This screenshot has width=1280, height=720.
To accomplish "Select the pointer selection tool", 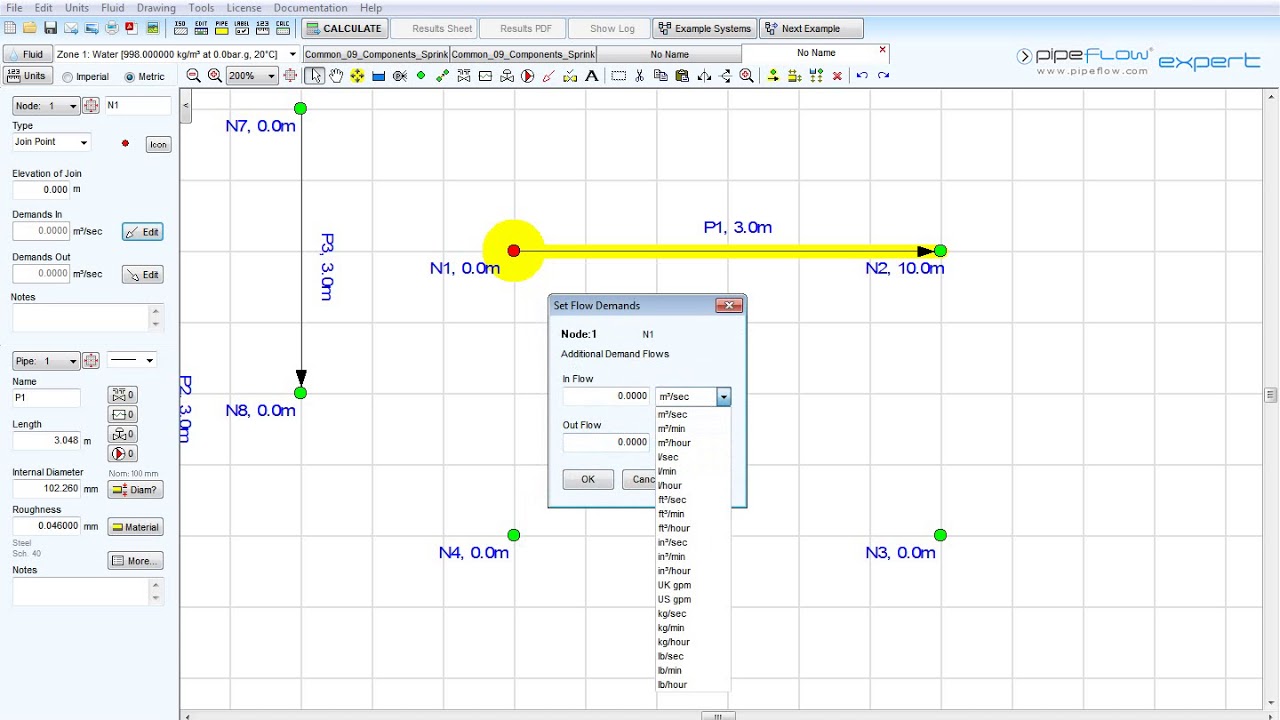I will 314,76.
